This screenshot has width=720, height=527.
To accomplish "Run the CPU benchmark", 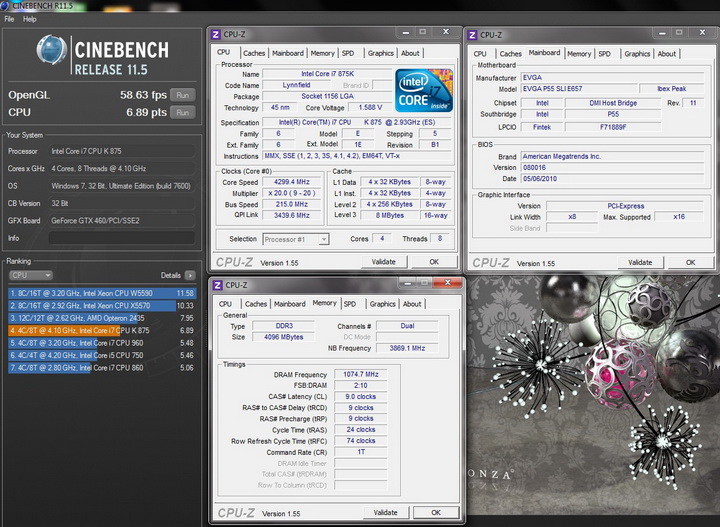I will coord(182,112).
